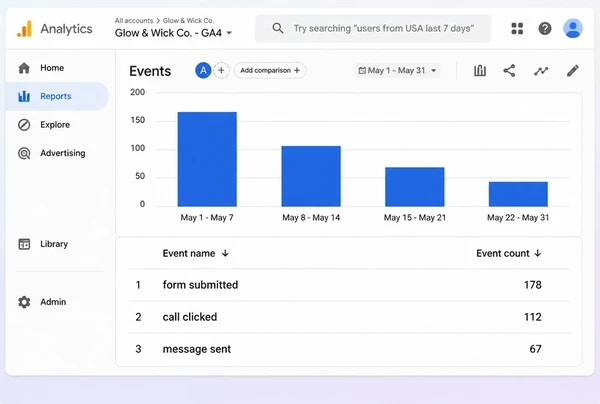The image size is (600, 404).
Task: Click the calendar icon in date range
Action: 362,70
